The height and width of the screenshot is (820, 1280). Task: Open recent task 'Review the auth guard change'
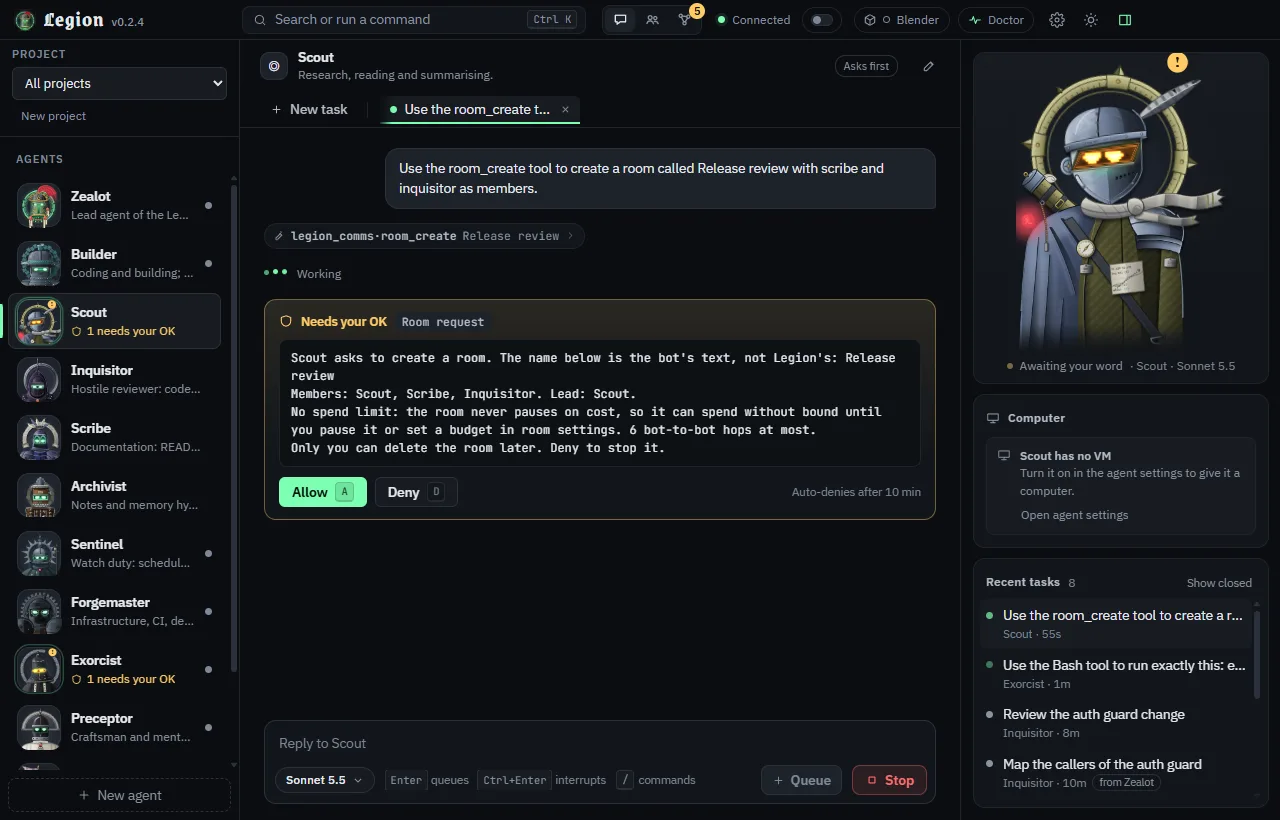point(1116,723)
